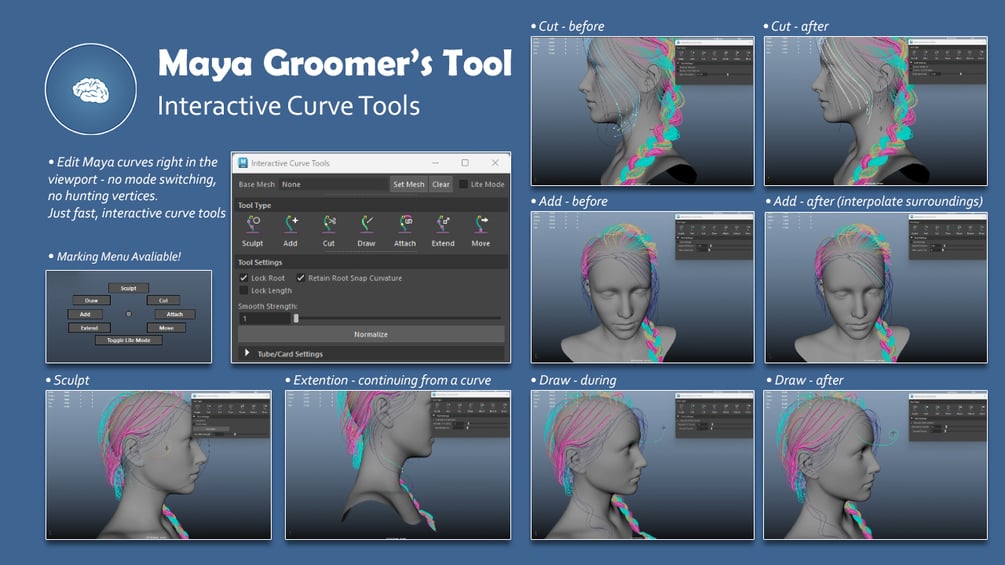
Task: Select the Draw tool icon
Action: point(367,224)
